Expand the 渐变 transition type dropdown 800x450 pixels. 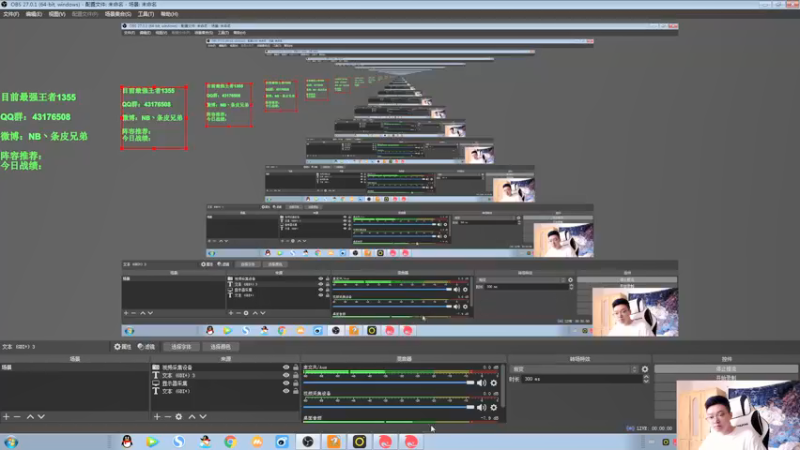[574, 369]
